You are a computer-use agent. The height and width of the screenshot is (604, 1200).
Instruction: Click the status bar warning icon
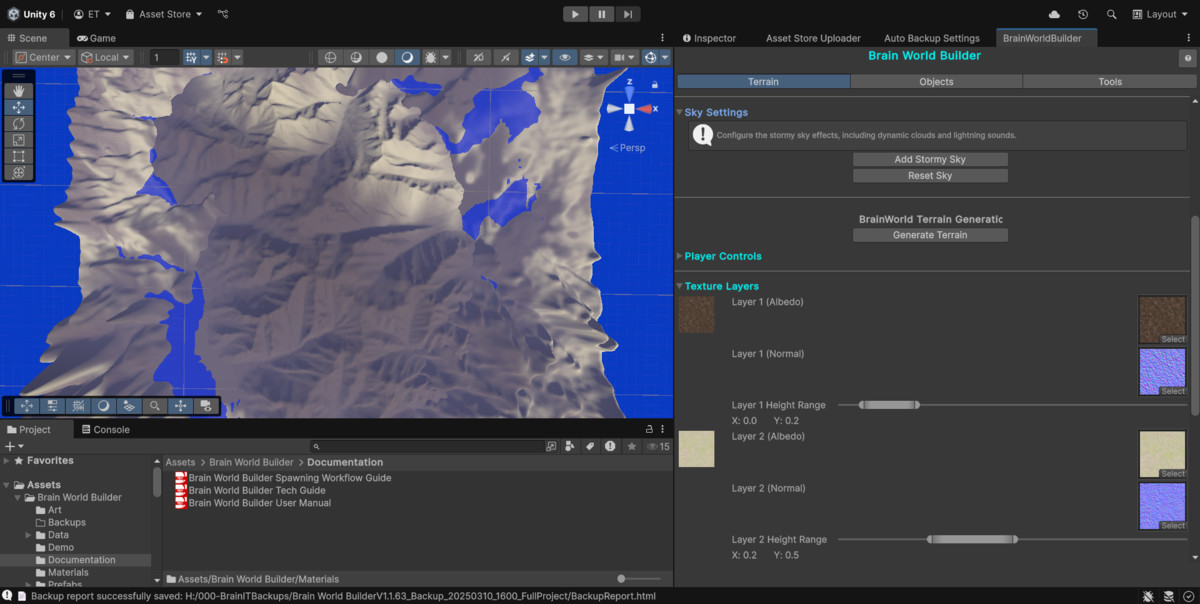7,596
